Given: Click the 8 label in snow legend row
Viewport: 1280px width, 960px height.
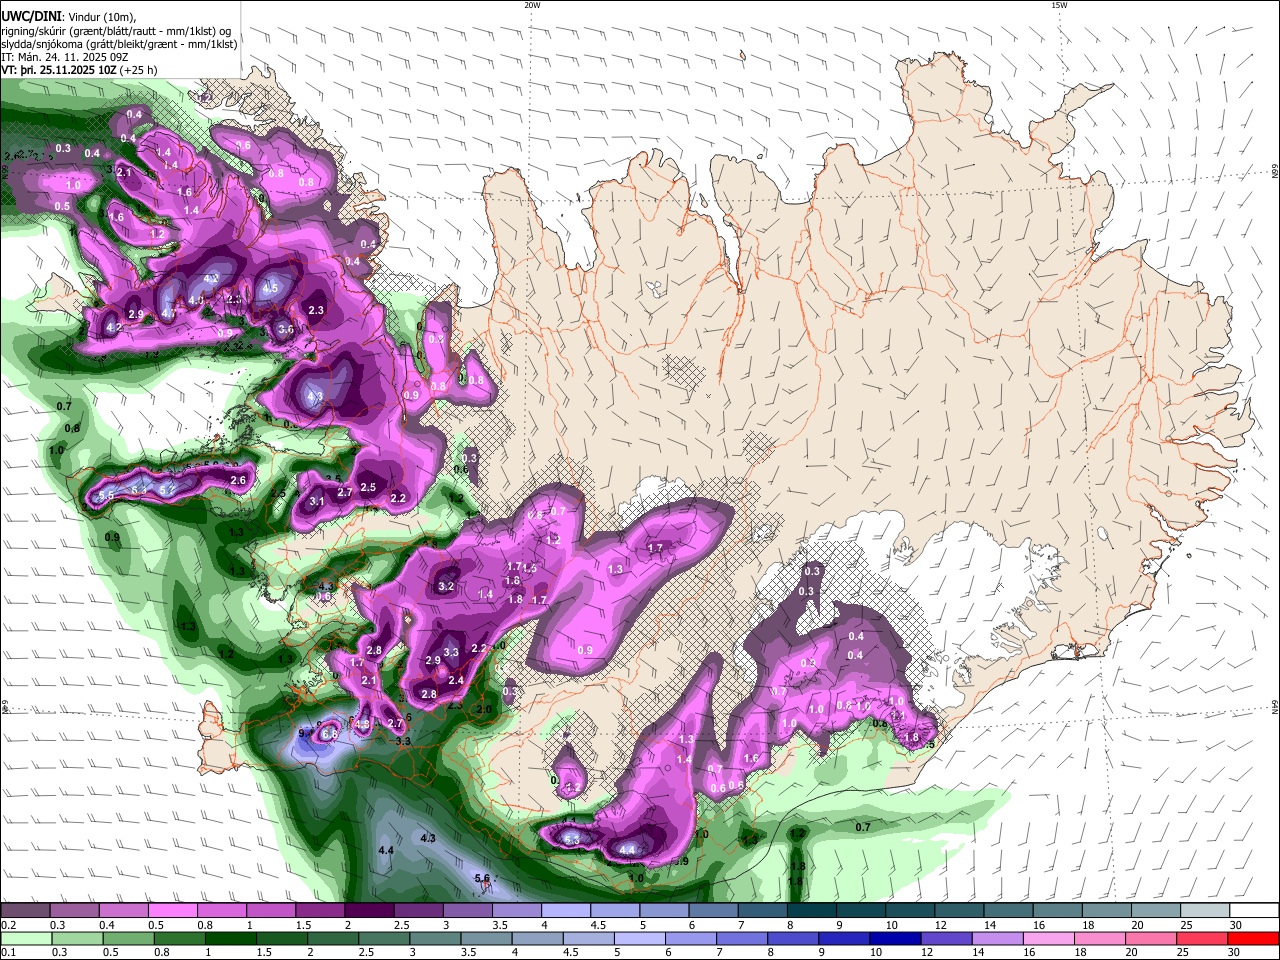Looking at the screenshot, I should tap(790, 925).
